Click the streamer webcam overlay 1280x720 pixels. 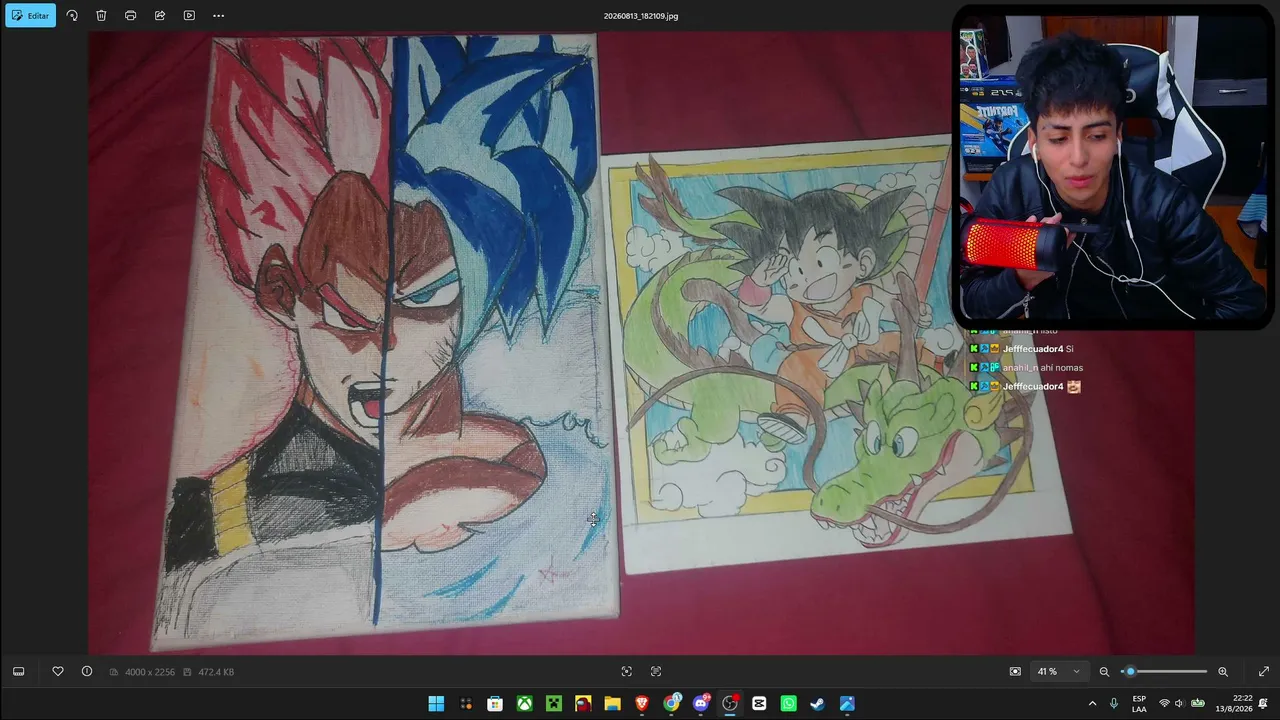(x=1112, y=167)
